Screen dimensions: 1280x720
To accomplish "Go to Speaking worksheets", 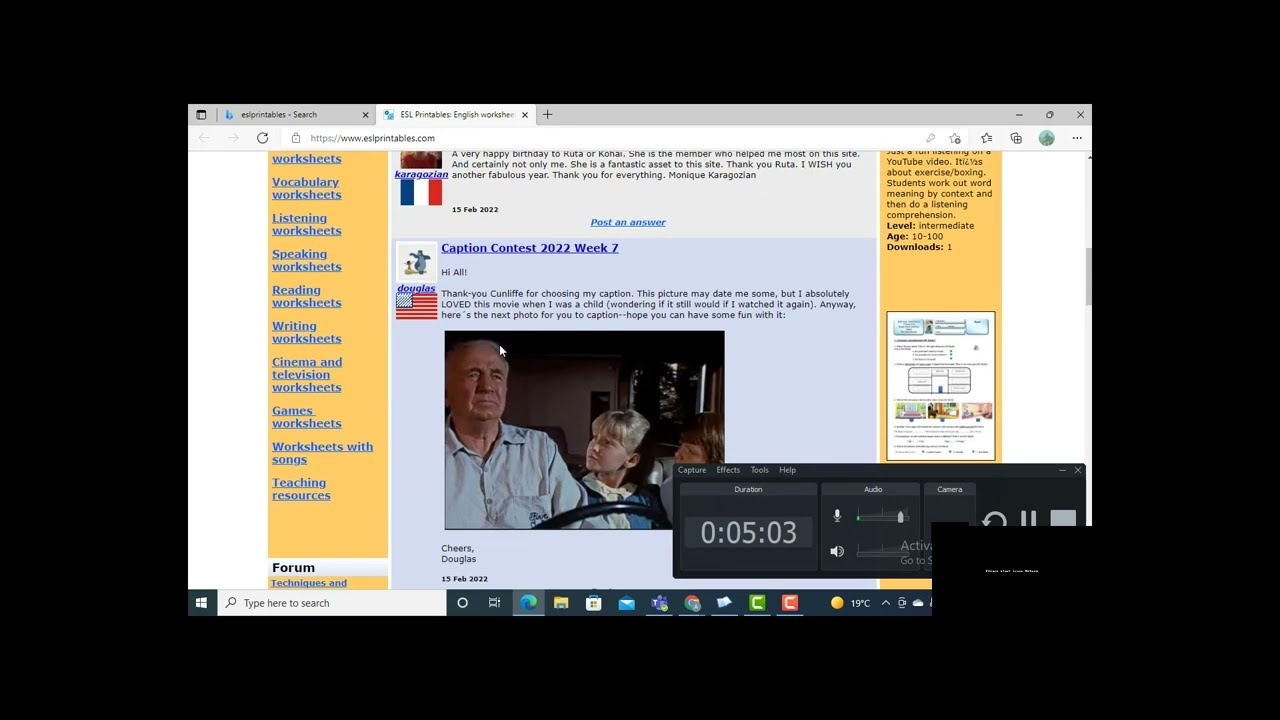I will (306, 260).
